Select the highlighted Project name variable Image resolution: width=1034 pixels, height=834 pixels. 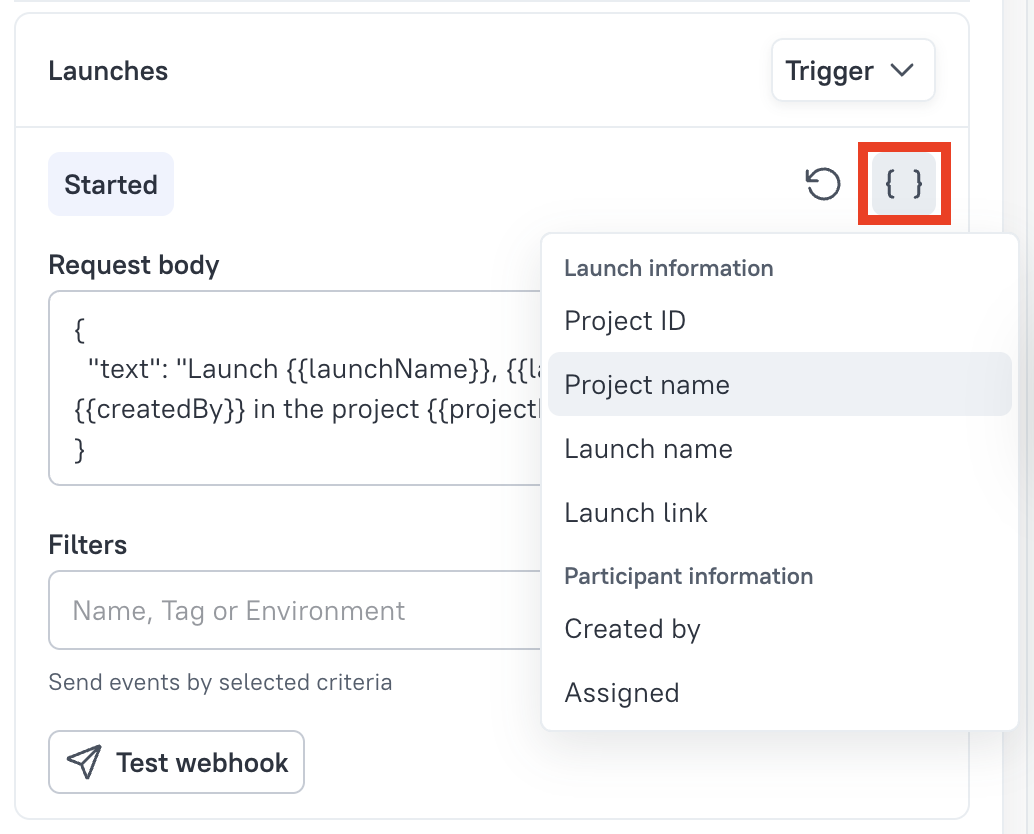647,385
